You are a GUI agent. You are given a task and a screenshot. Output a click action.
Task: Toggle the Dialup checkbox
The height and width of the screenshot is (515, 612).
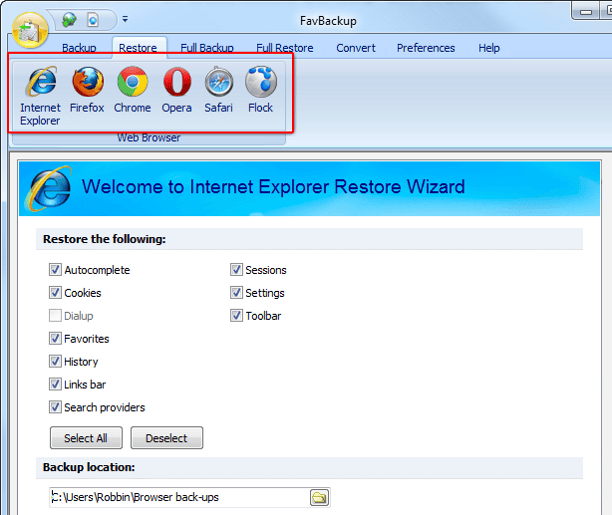55,315
